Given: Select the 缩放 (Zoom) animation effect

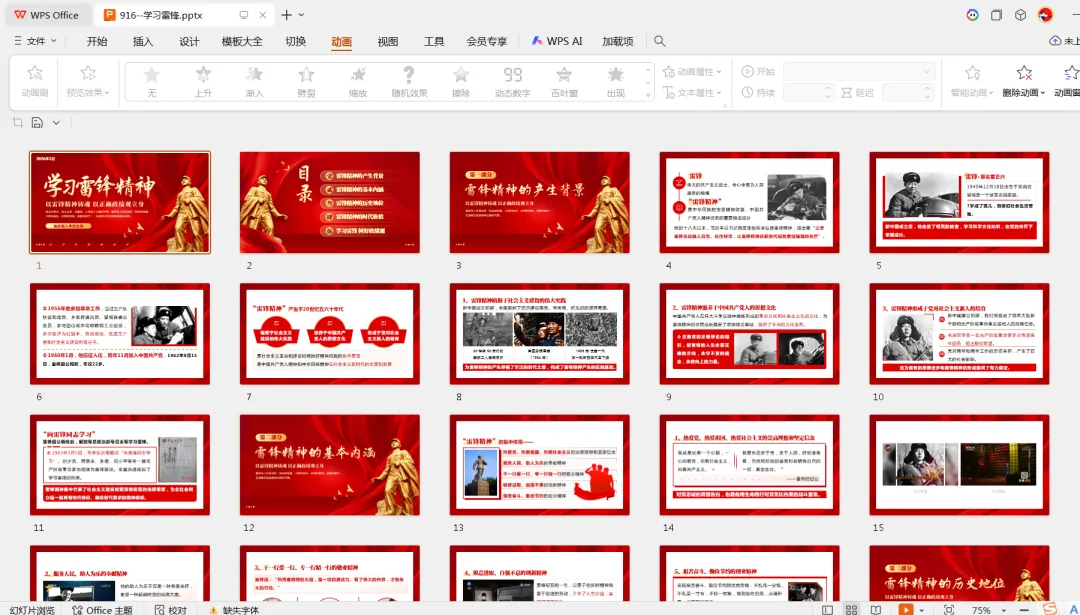Looking at the screenshot, I should click(357, 82).
